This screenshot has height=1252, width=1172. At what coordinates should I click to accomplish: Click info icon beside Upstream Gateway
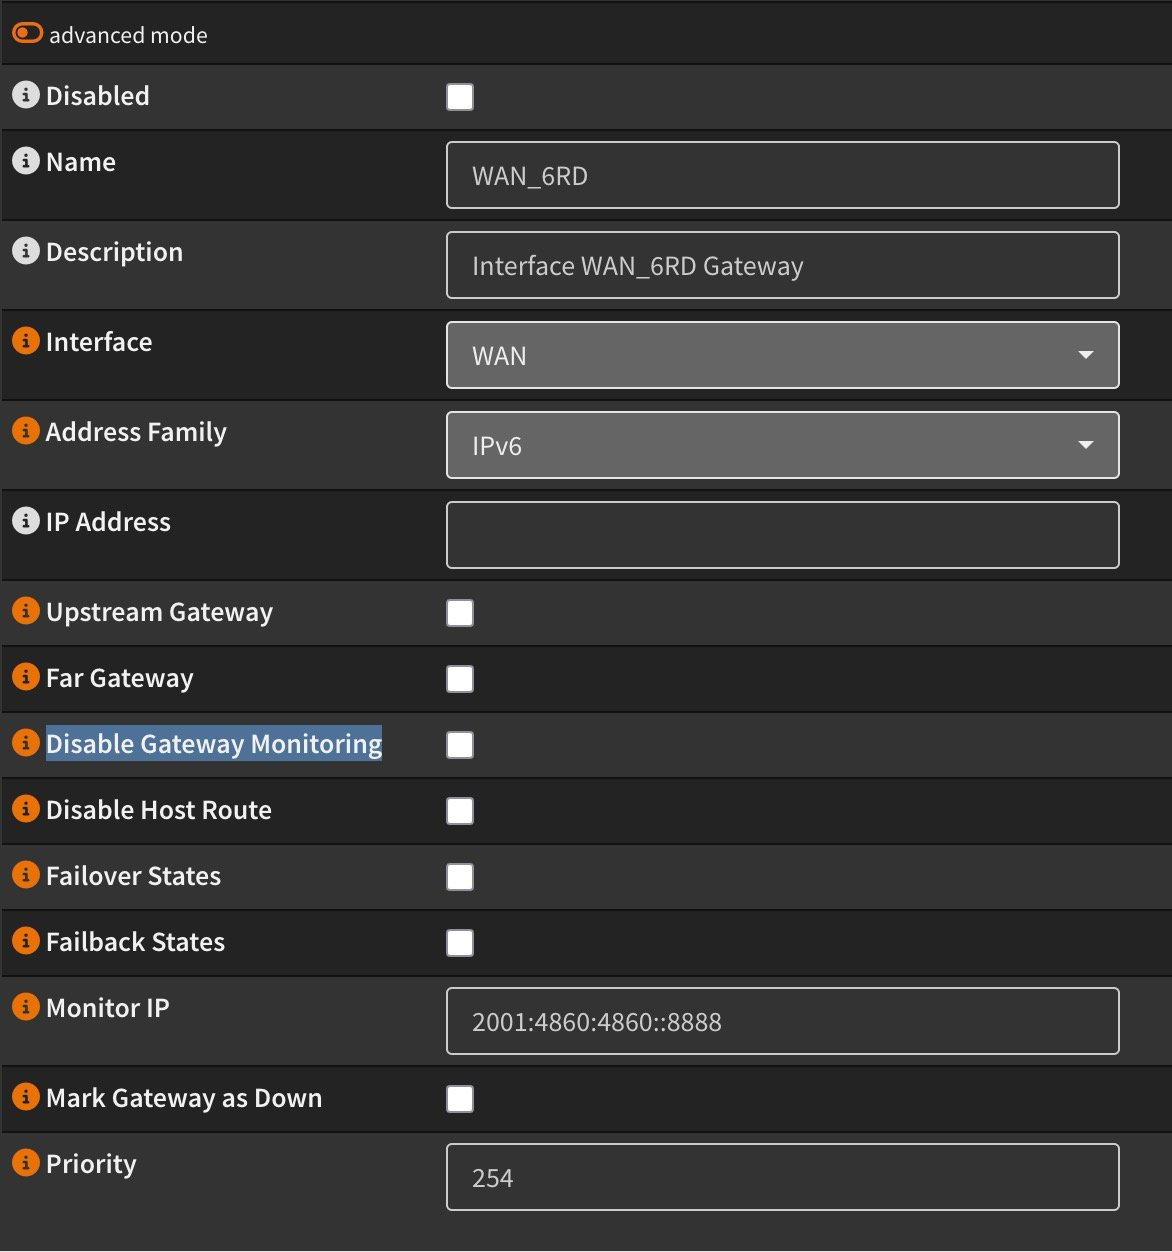tap(25, 611)
